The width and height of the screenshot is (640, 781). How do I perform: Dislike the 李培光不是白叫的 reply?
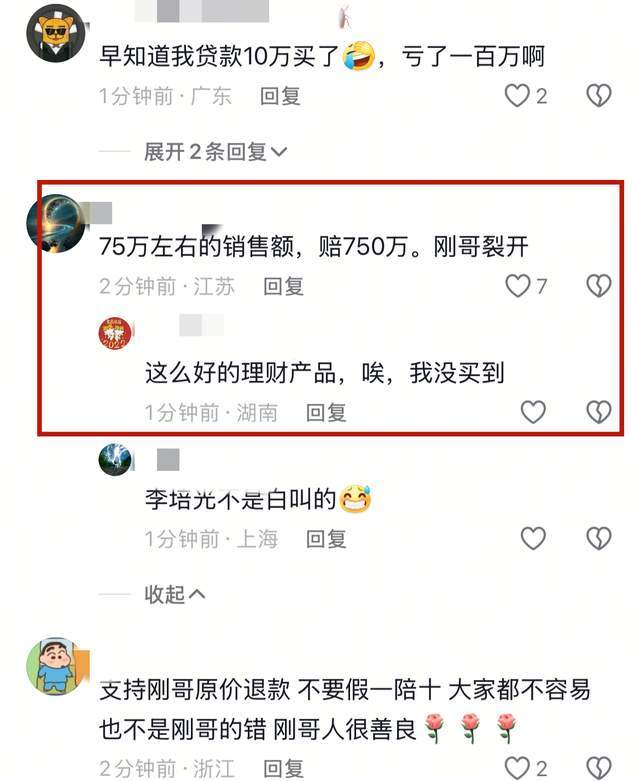(599, 538)
